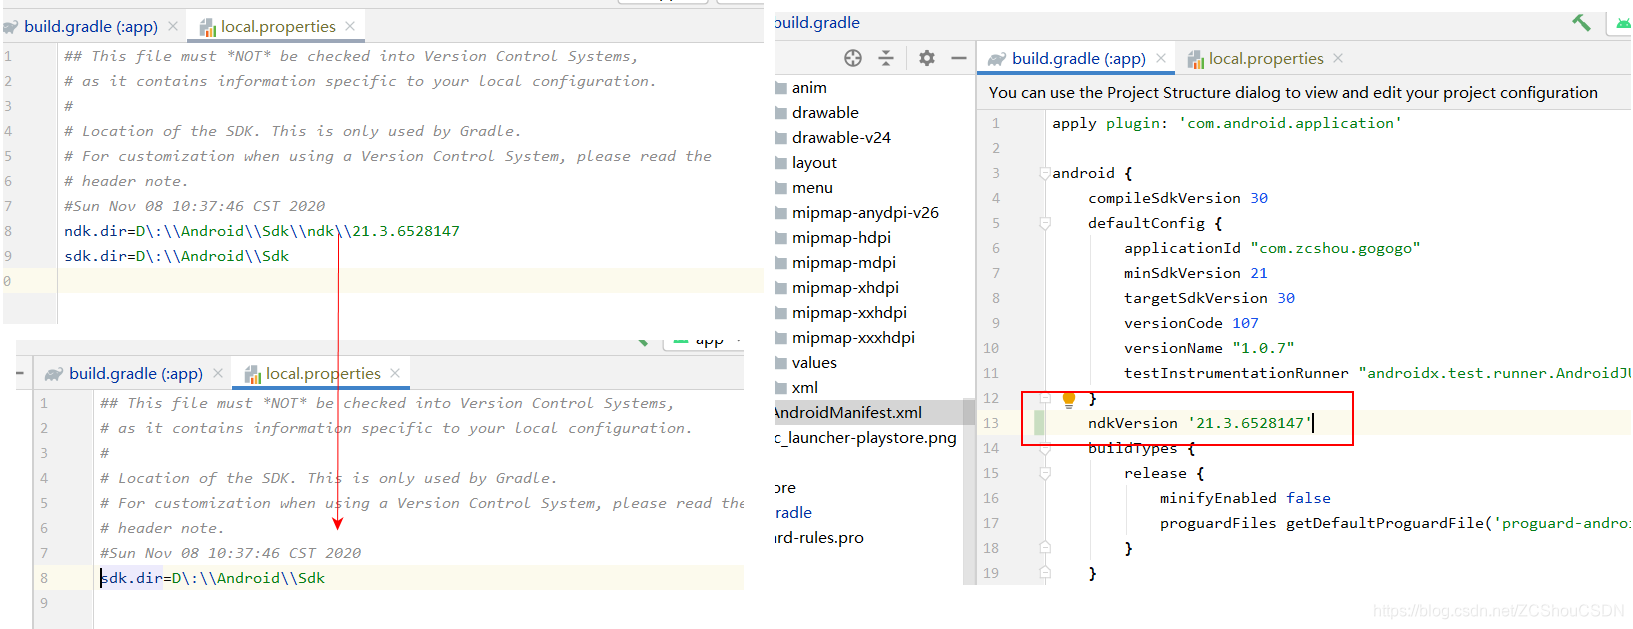
Task: Close build.gradle (:app) tab in bottom-left editor
Action: tap(218, 373)
